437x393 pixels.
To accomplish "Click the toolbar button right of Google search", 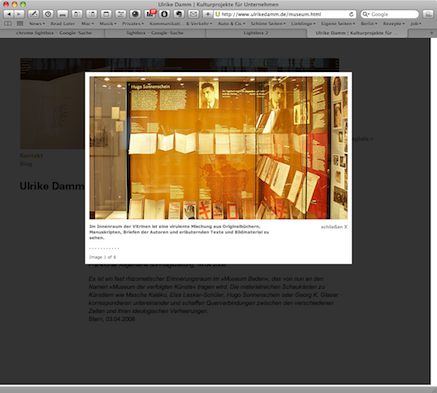I will click(x=427, y=14).
